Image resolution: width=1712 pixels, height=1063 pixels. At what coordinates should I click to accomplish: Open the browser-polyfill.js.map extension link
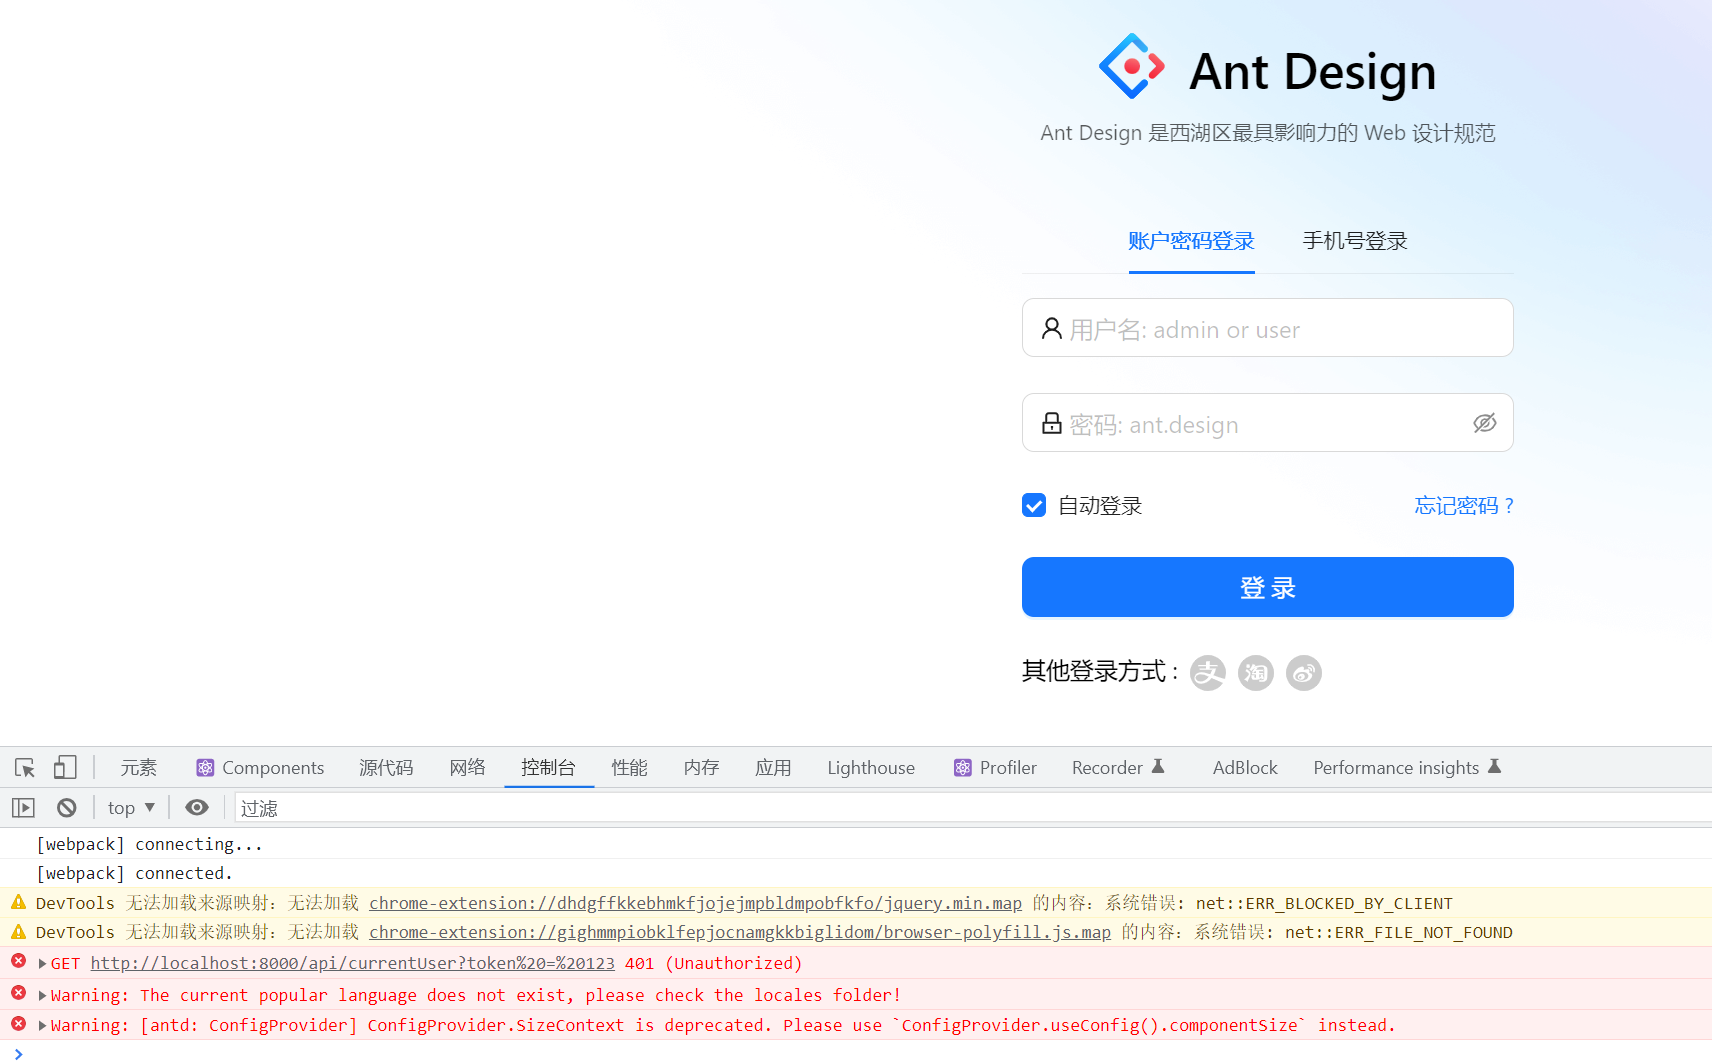(740, 932)
